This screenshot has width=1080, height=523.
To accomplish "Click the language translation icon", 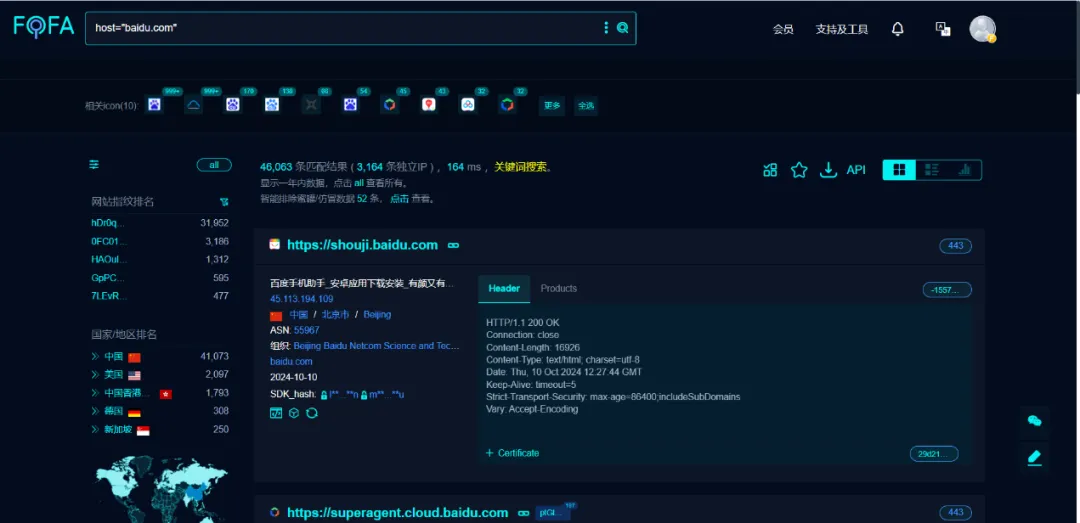I will coord(942,29).
